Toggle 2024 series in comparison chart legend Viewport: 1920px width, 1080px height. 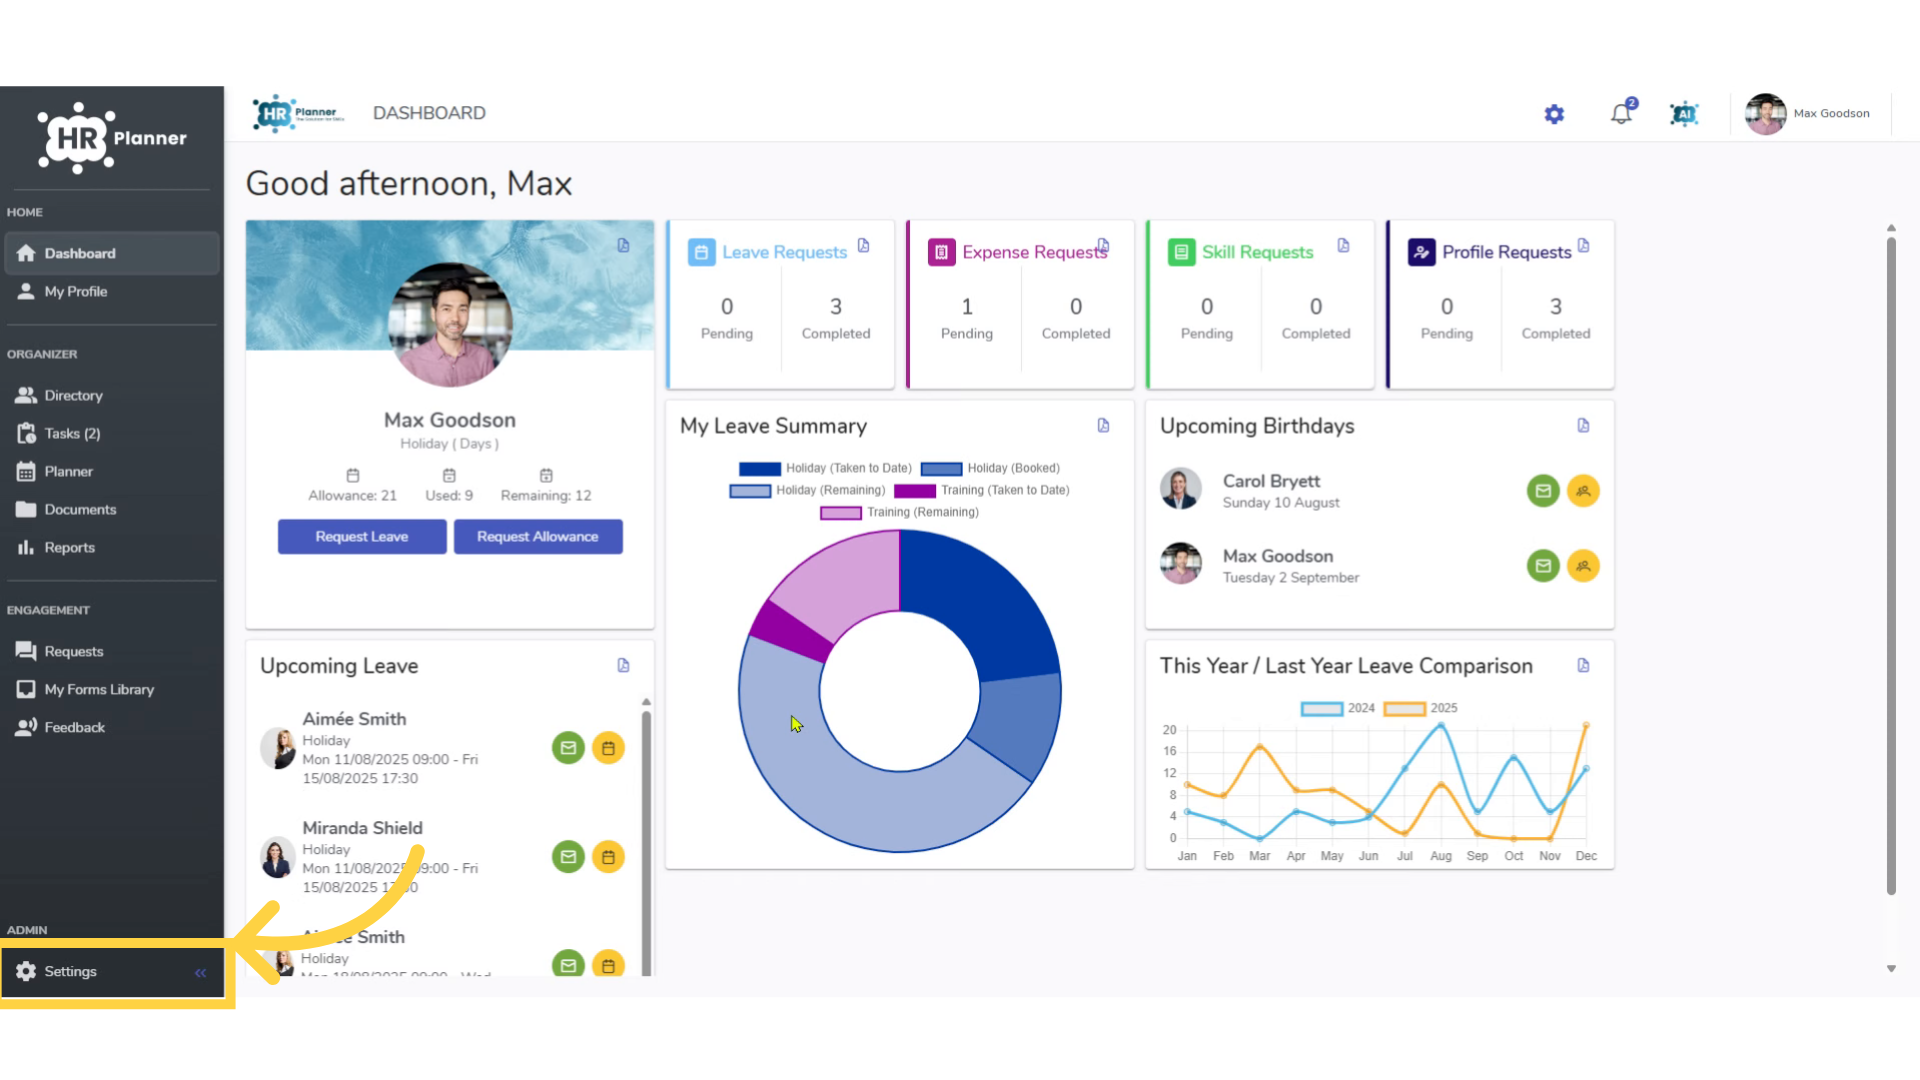(x=1322, y=709)
